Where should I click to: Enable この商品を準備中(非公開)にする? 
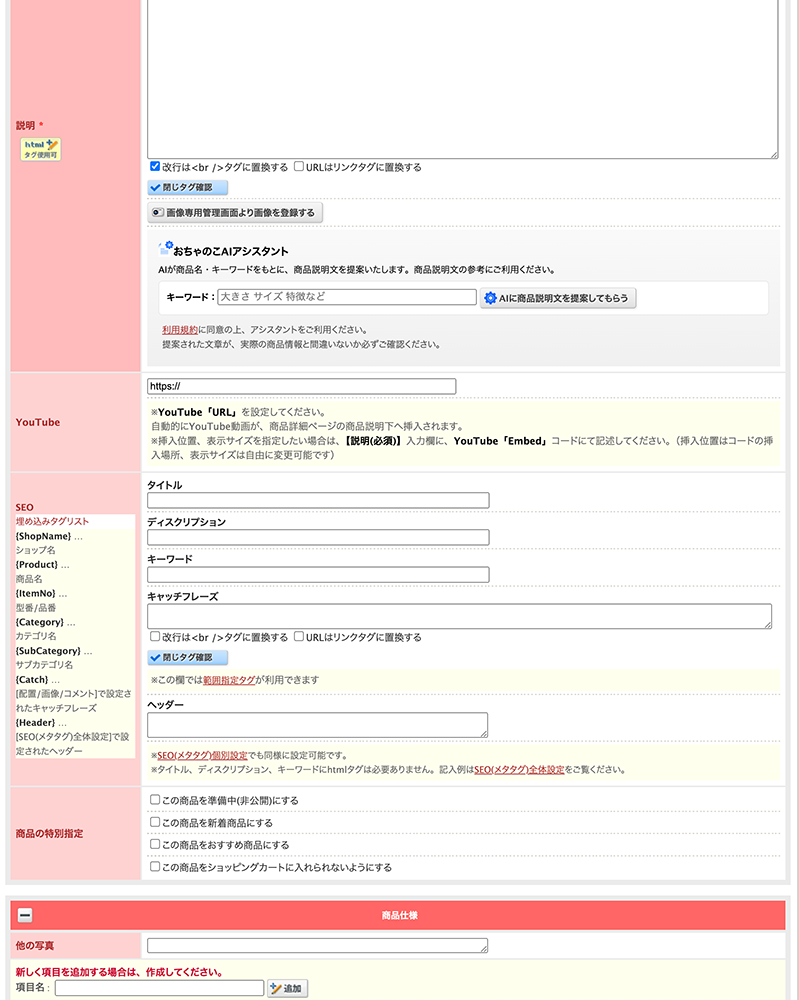[155, 800]
